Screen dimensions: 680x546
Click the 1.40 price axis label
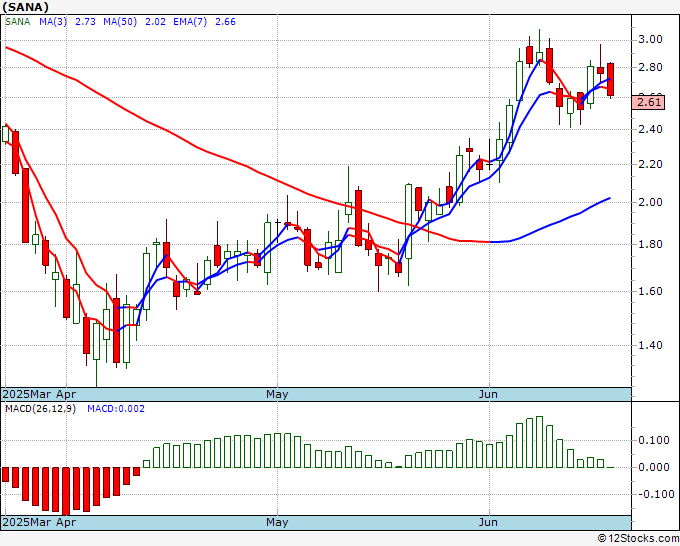[x=651, y=346]
